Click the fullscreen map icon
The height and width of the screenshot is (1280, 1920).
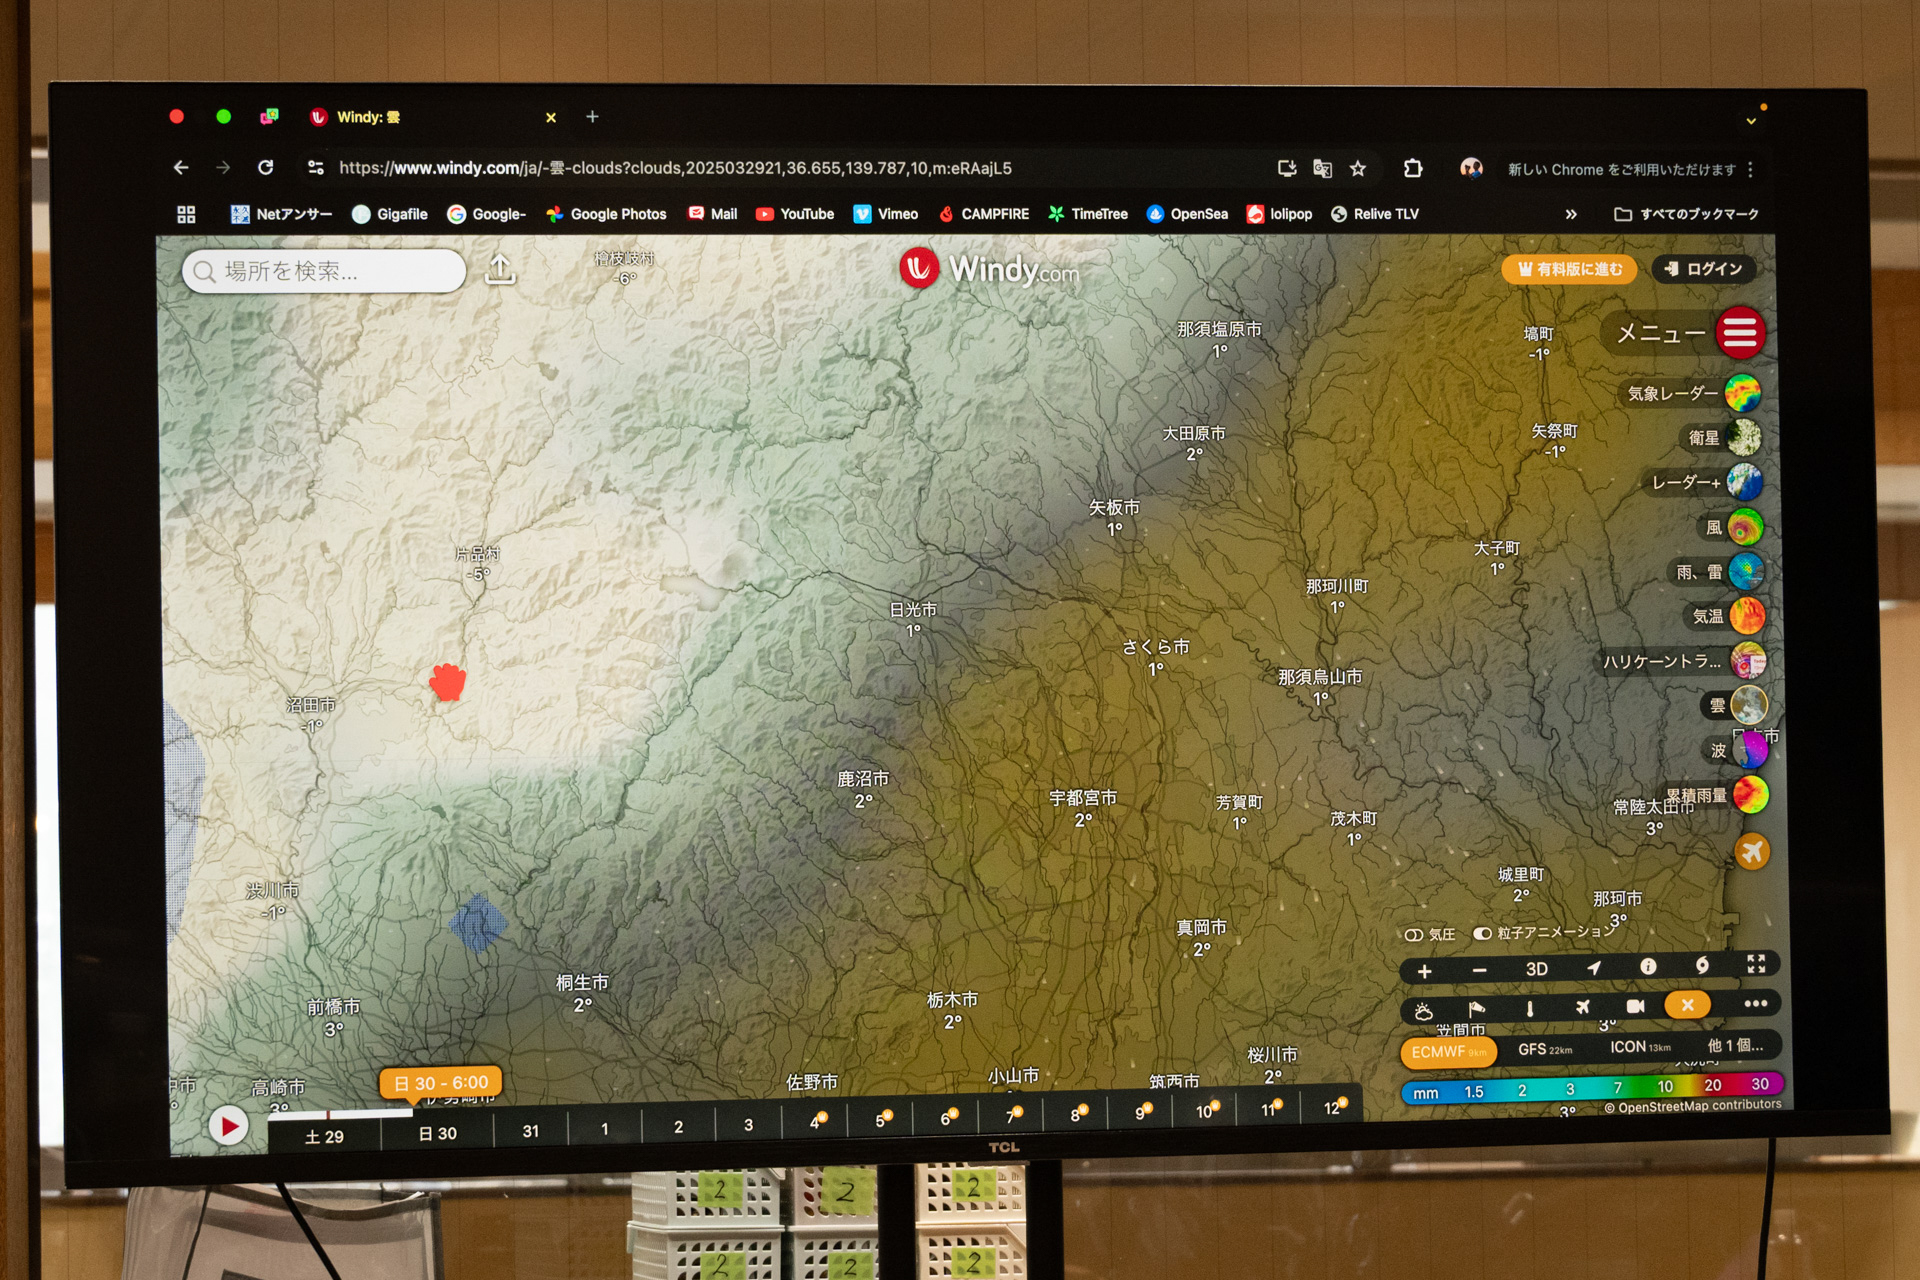coord(1756,963)
